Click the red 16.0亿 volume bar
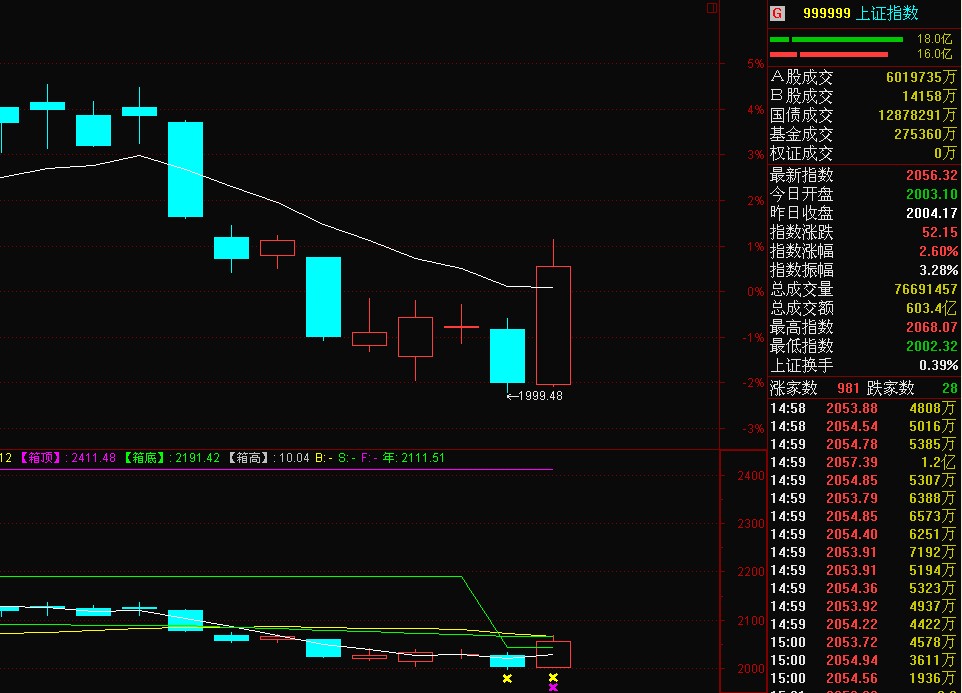The height and width of the screenshot is (693, 962). pyautogui.click(x=829, y=54)
